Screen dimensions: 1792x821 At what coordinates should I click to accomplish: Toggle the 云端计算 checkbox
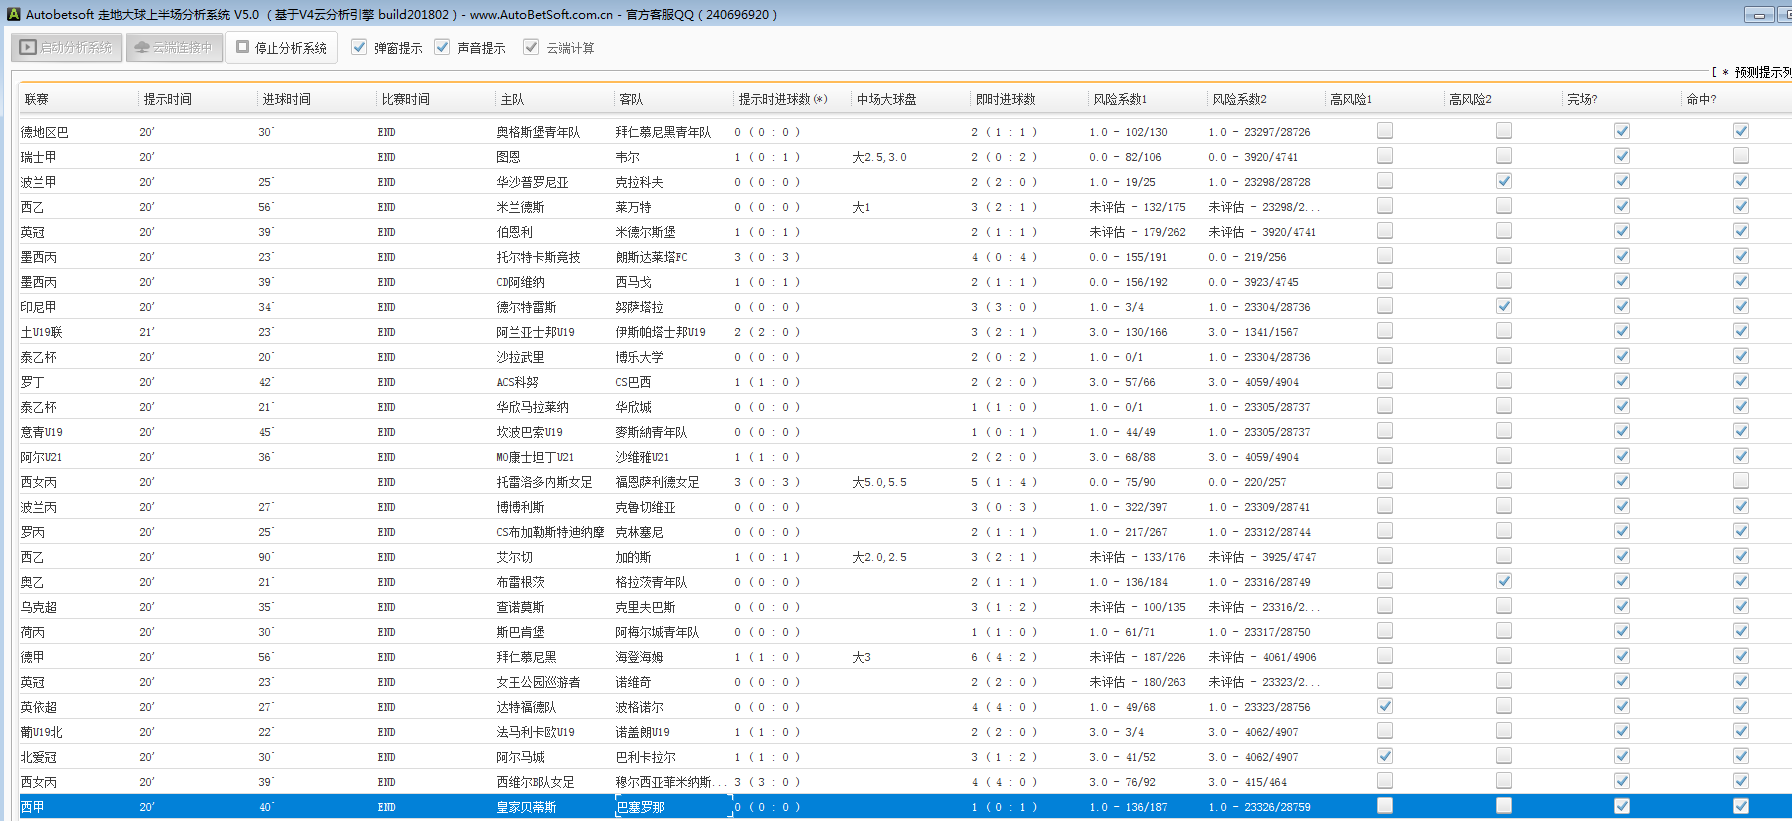531,47
